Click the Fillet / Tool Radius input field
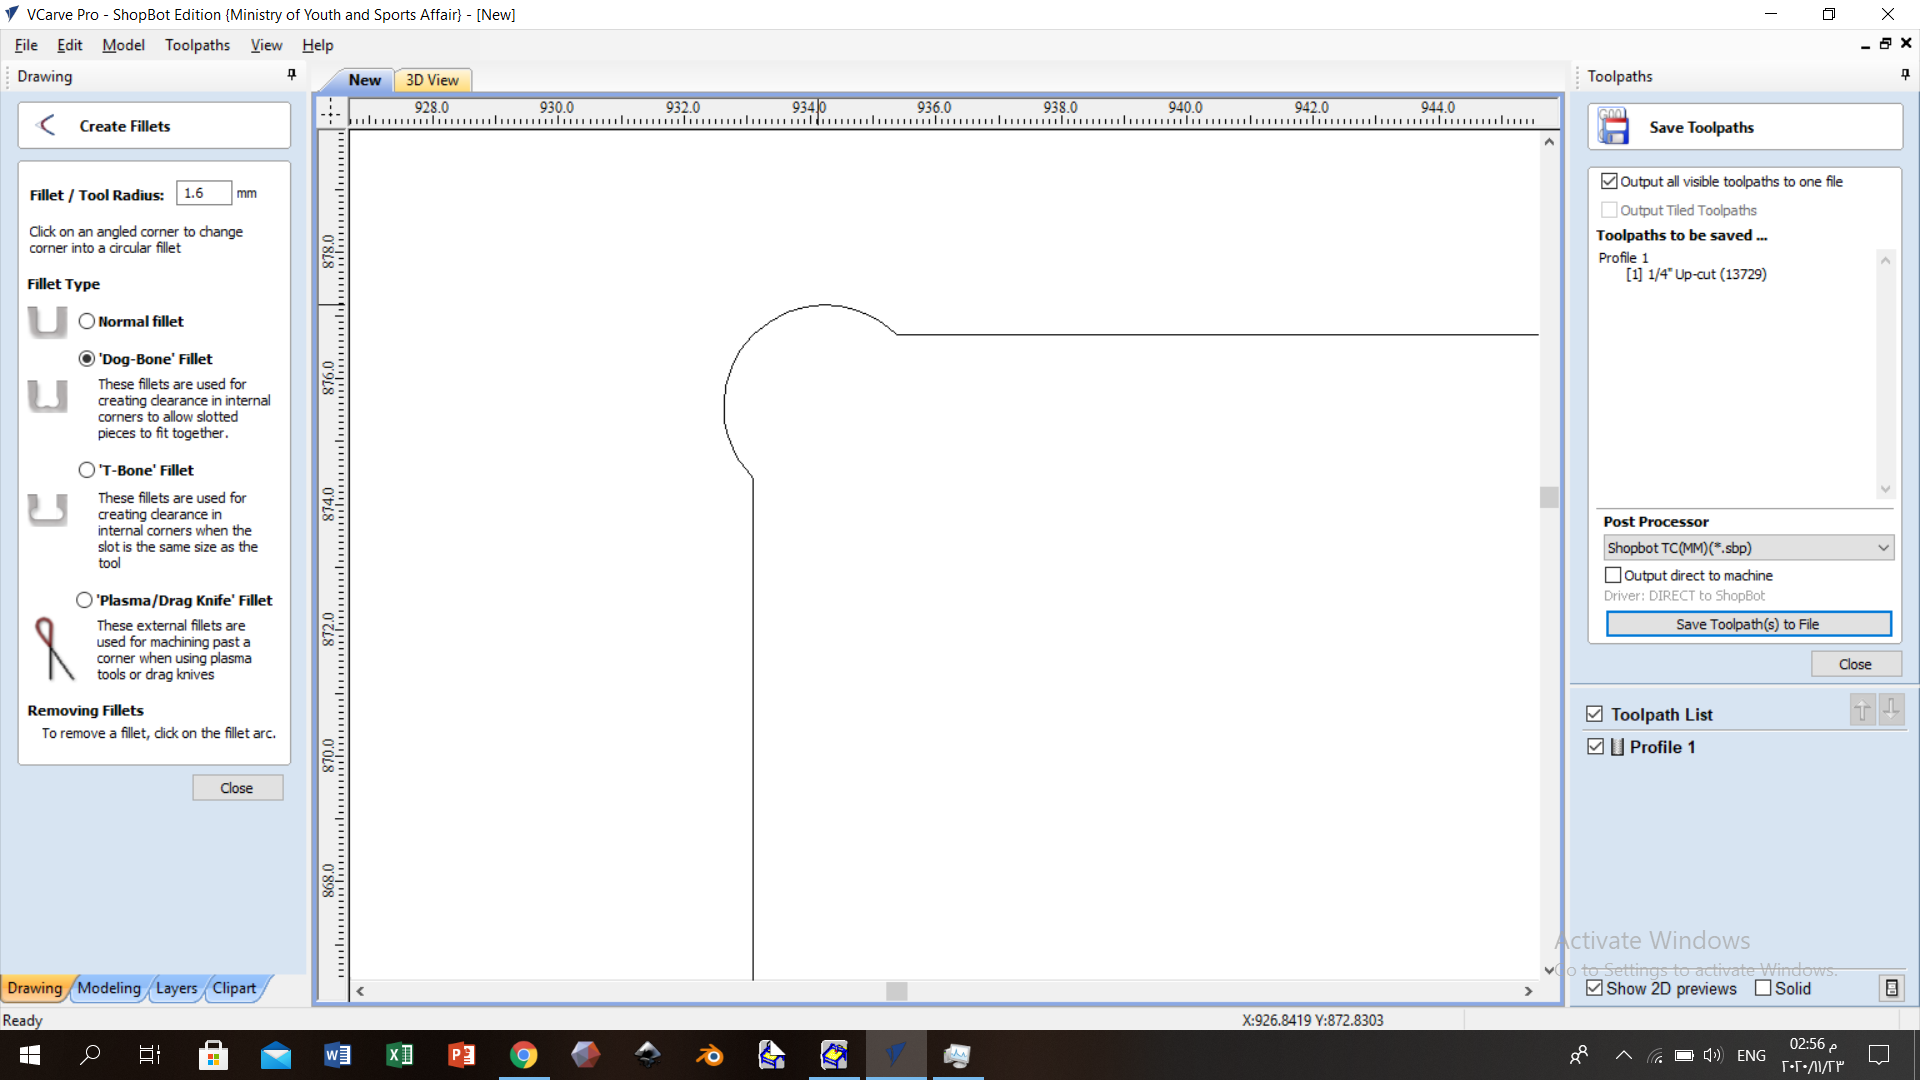This screenshot has width=1920, height=1080. click(x=203, y=193)
